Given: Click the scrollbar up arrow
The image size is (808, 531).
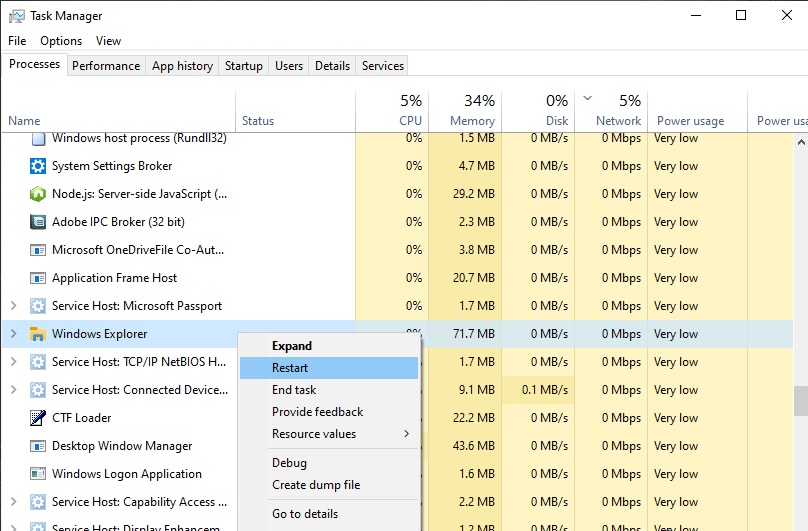Looking at the screenshot, I should 801,141.
